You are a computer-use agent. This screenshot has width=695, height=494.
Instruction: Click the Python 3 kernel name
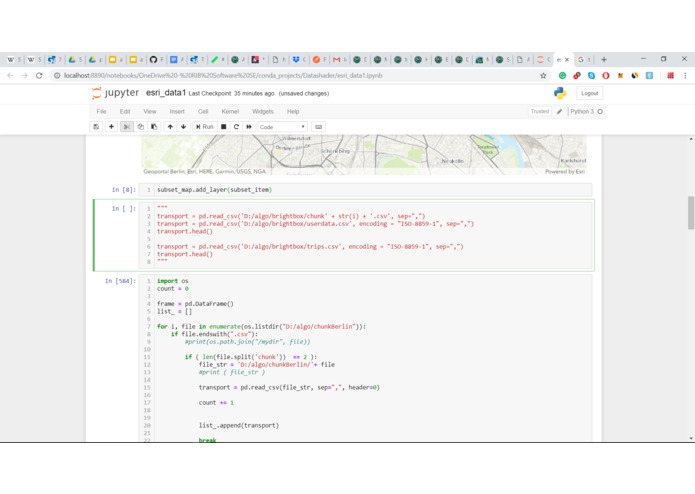tap(582, 111)
